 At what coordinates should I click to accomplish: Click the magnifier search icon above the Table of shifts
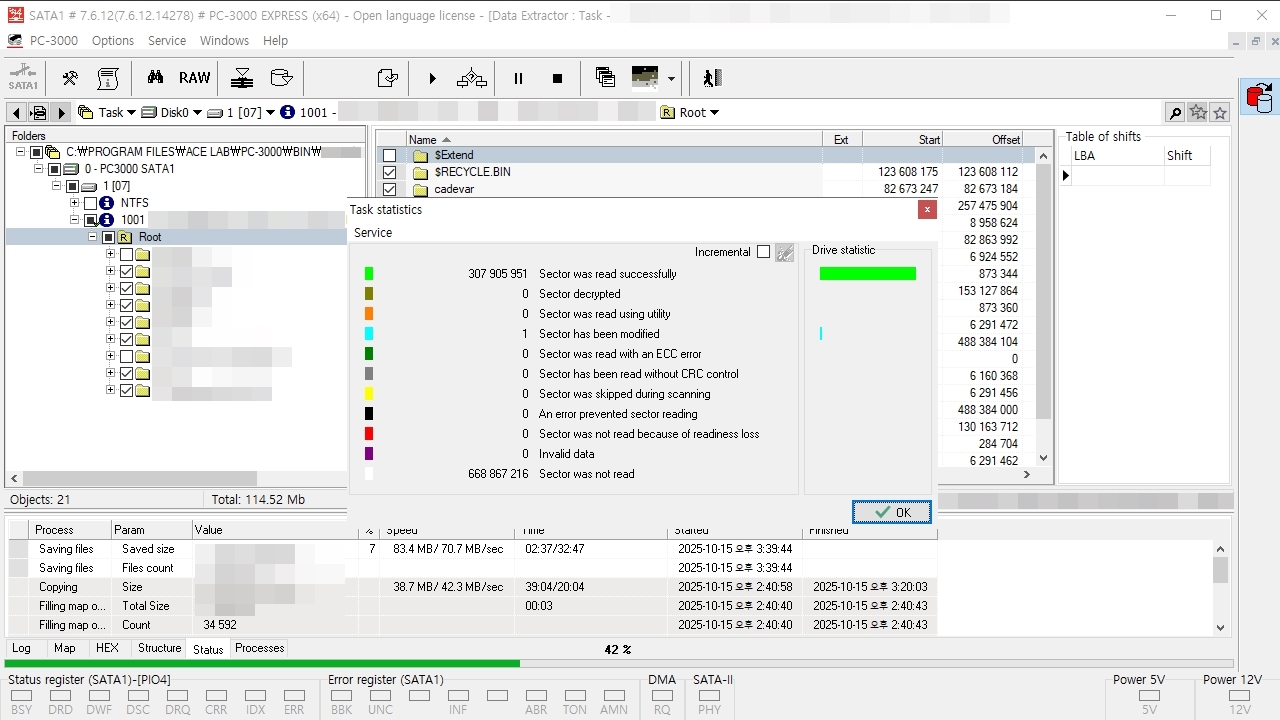pos(1175,113)
